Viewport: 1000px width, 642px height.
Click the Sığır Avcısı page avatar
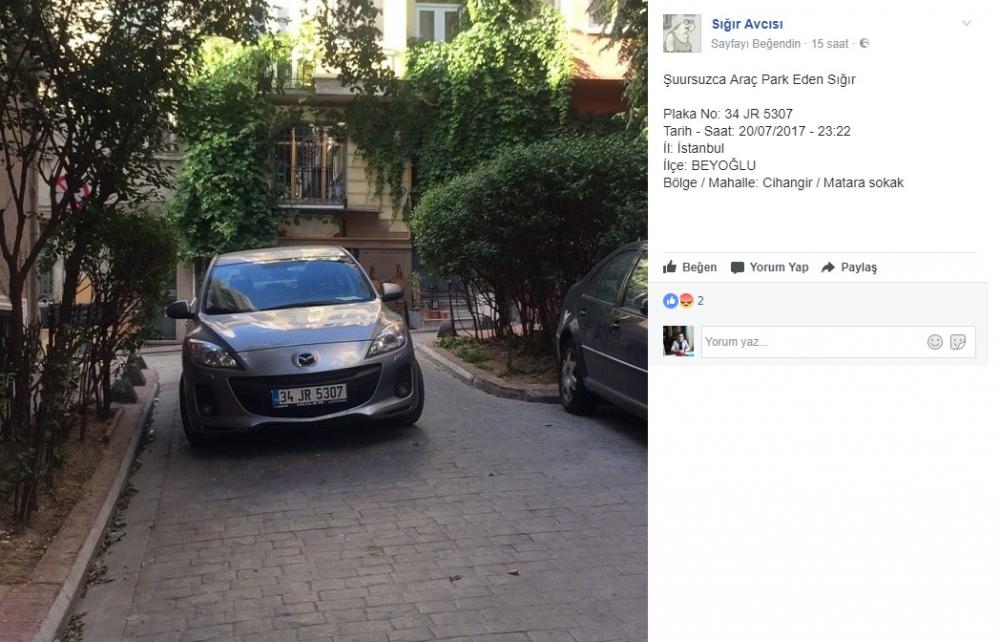coord(682,33)
